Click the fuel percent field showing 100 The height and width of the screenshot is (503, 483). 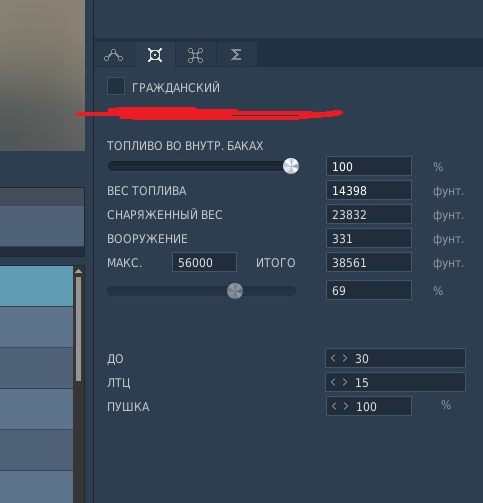click(369, 166)
